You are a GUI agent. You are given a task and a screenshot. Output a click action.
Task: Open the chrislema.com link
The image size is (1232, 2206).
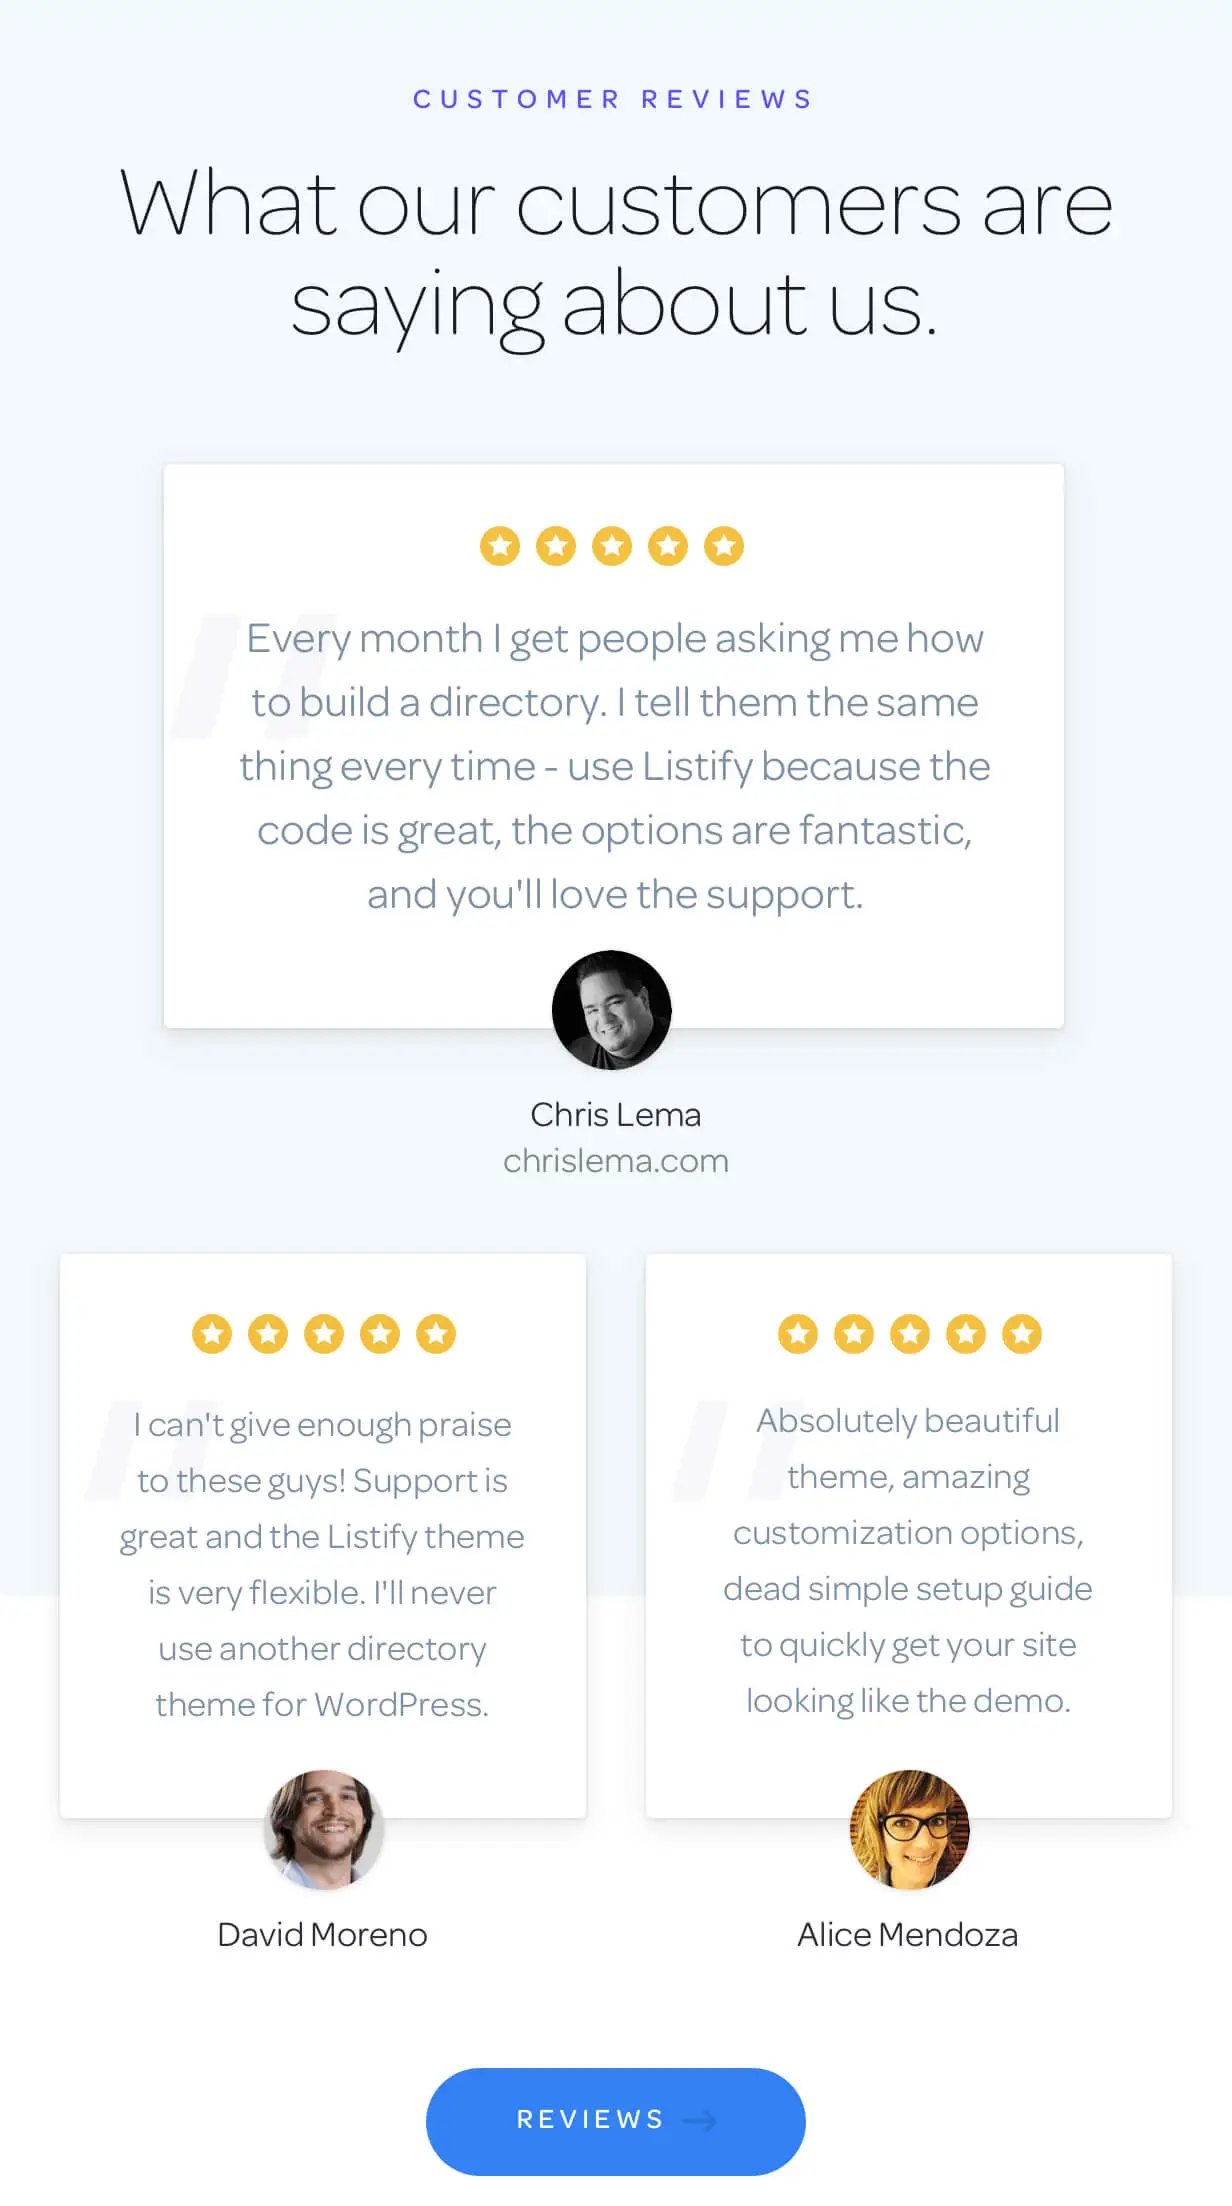coord(614,1160)
